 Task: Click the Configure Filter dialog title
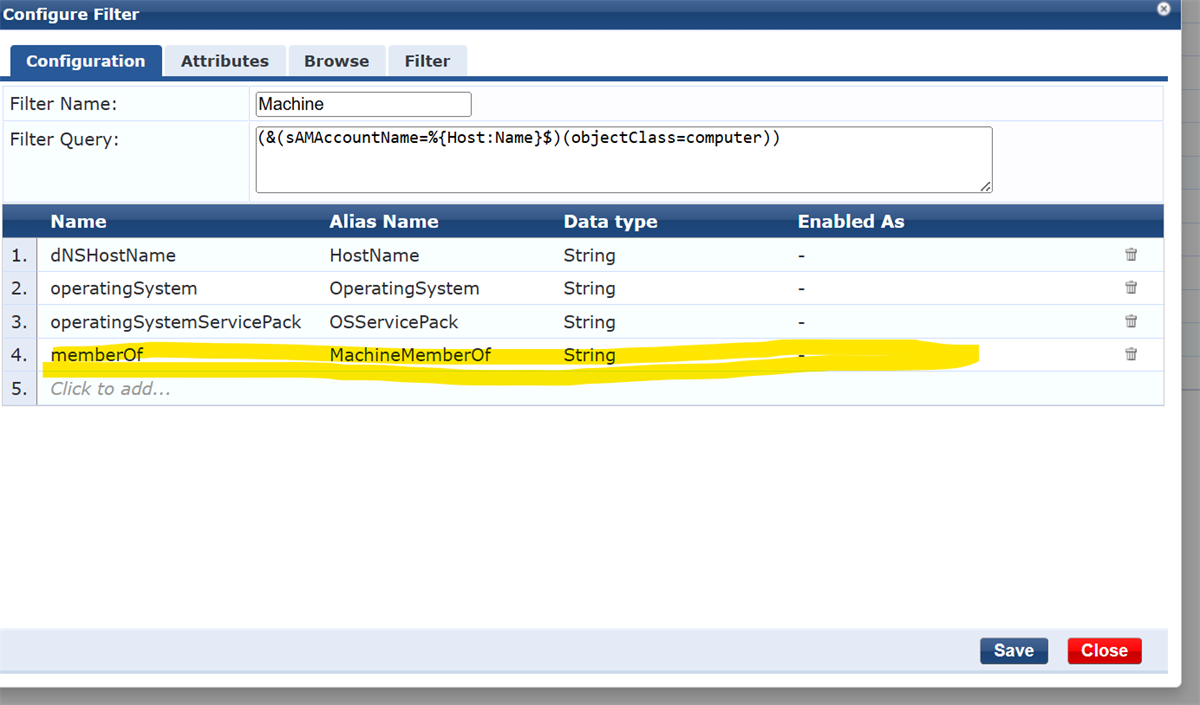point(71,14)
